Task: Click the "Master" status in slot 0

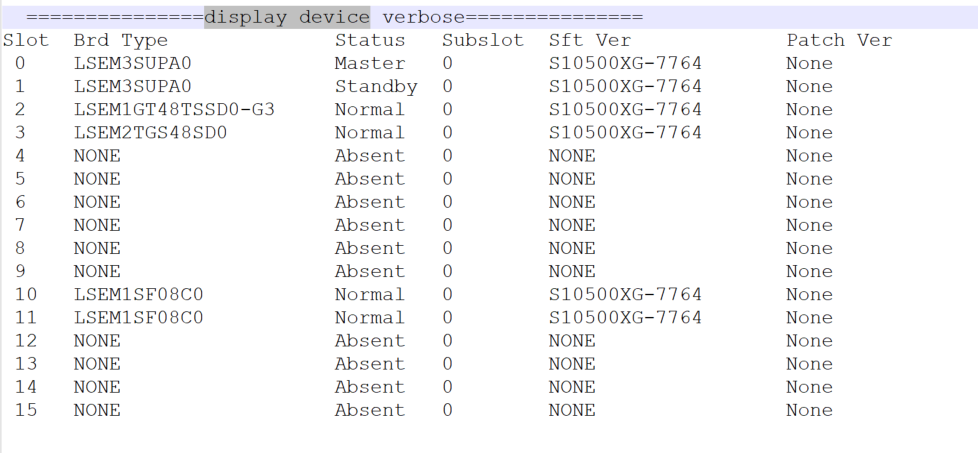Action: (x=370, y=63)
